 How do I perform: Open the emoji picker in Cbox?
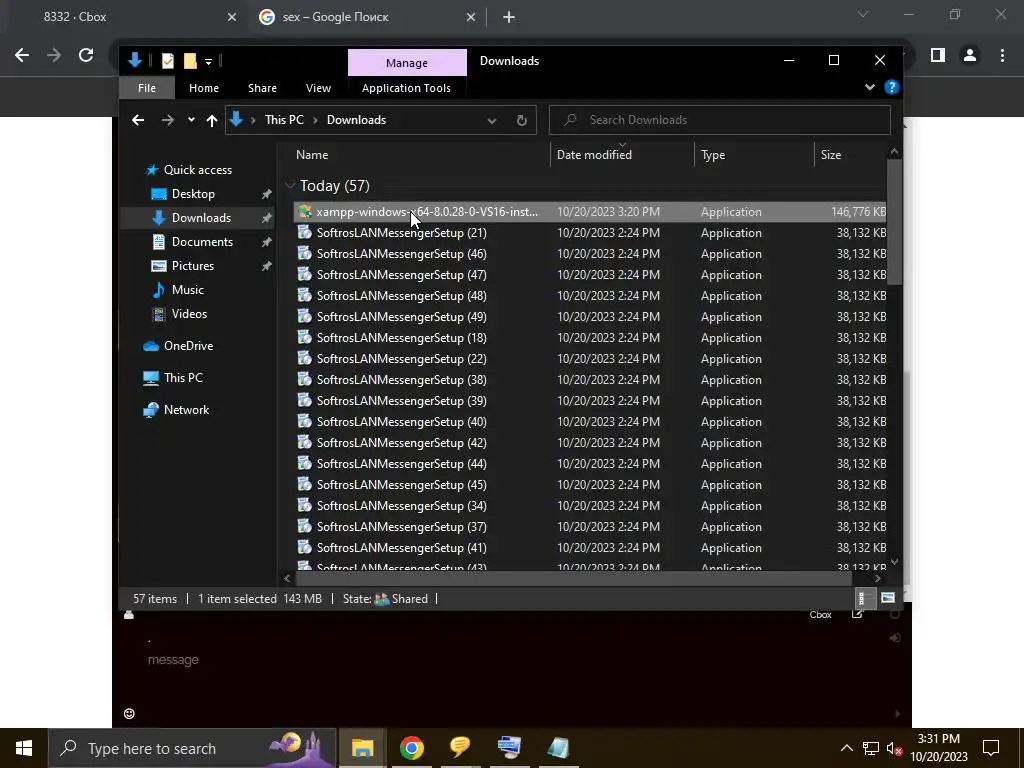(129, 713)
